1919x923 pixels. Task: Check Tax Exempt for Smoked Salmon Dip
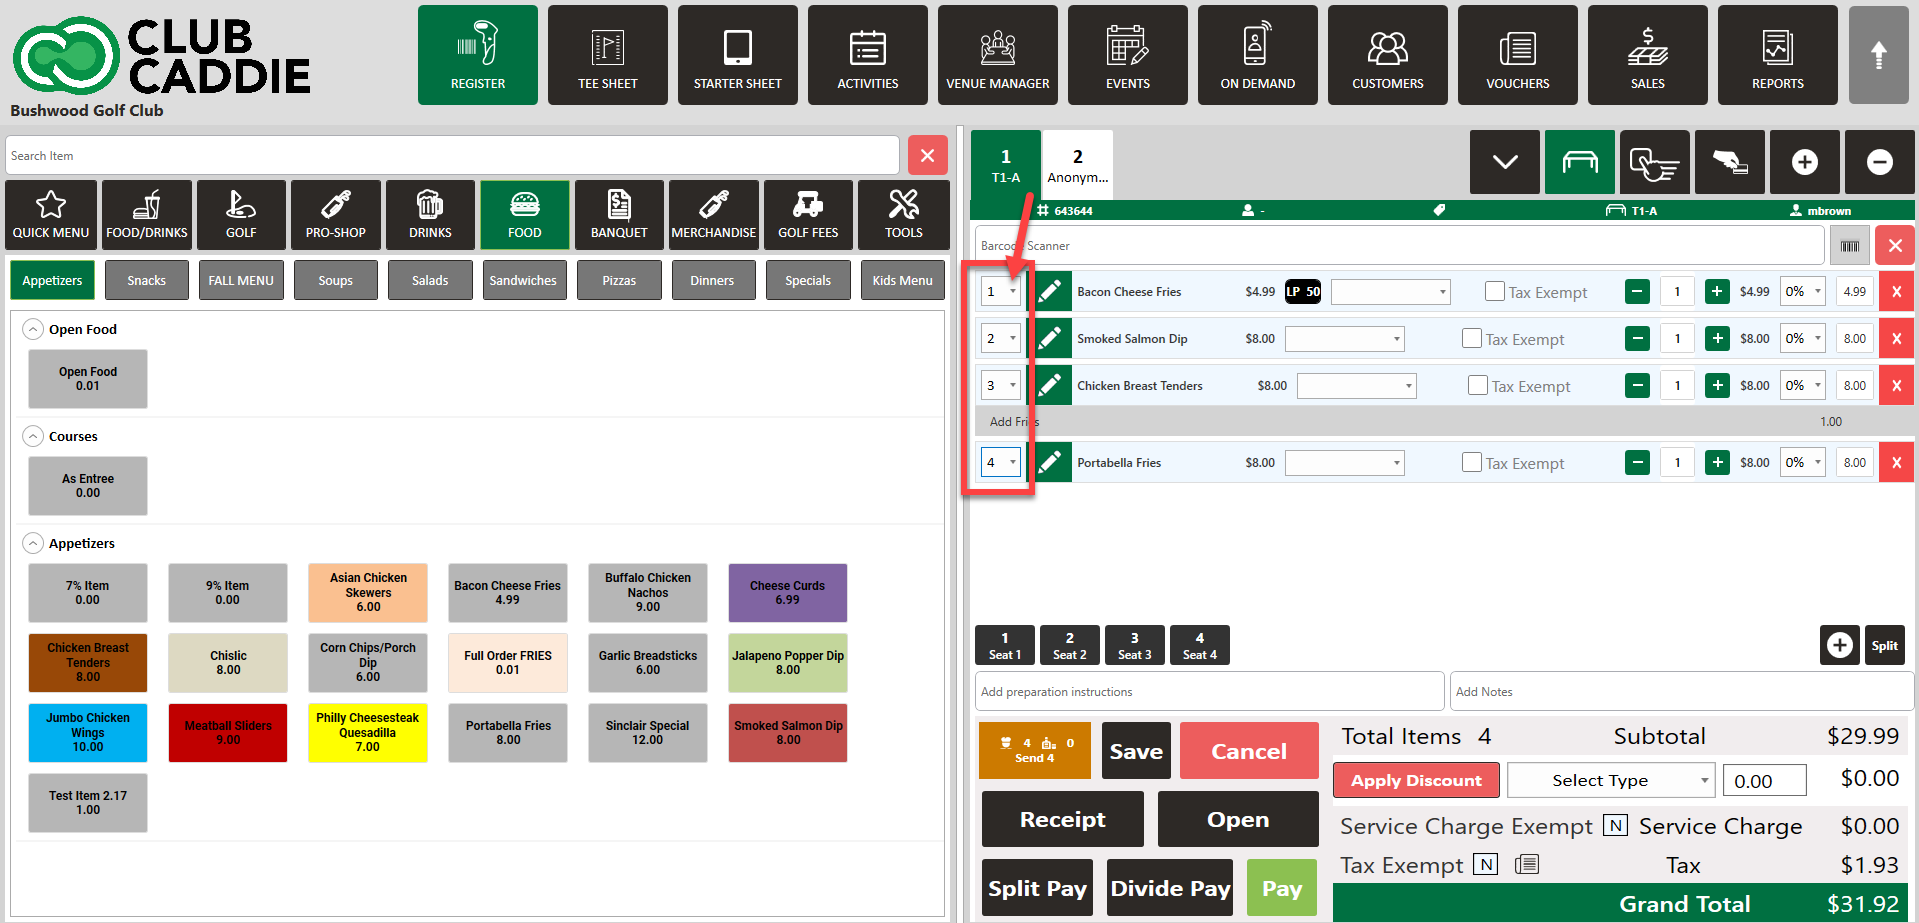(1471, 338)
